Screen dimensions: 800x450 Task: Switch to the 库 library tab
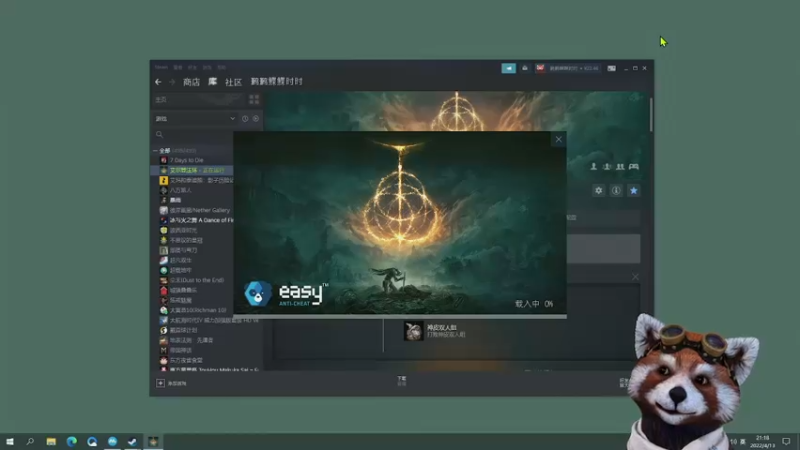pyautogui.click(x=212, y=82)
